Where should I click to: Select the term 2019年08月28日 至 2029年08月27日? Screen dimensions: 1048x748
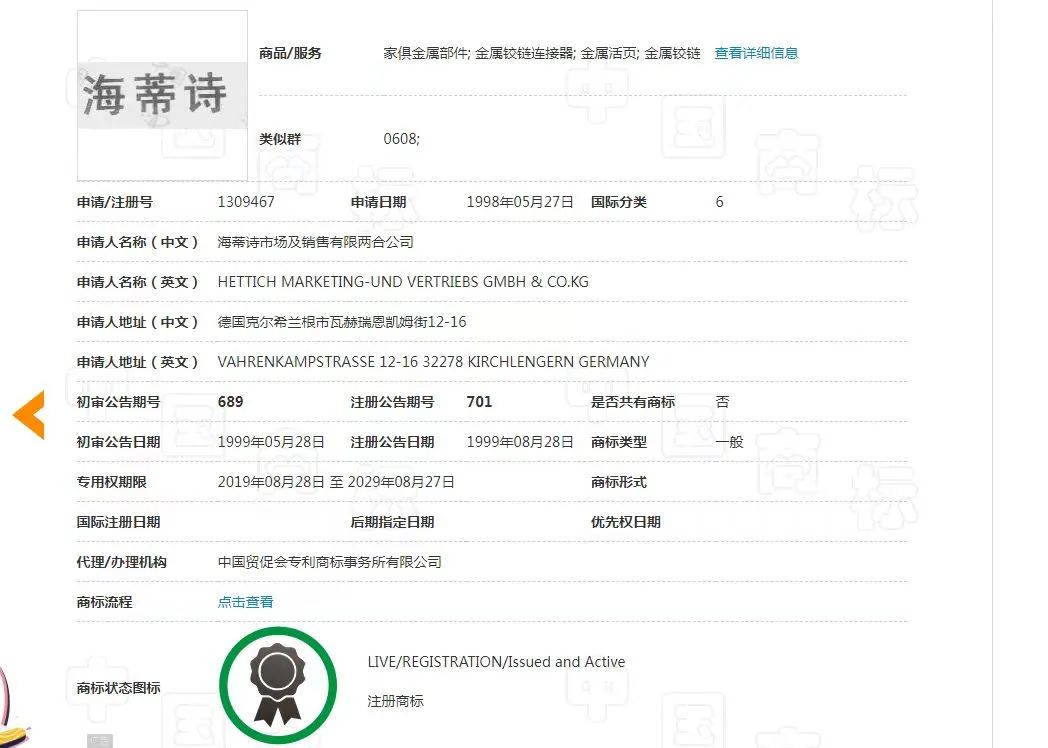click(x=336, y=482)
